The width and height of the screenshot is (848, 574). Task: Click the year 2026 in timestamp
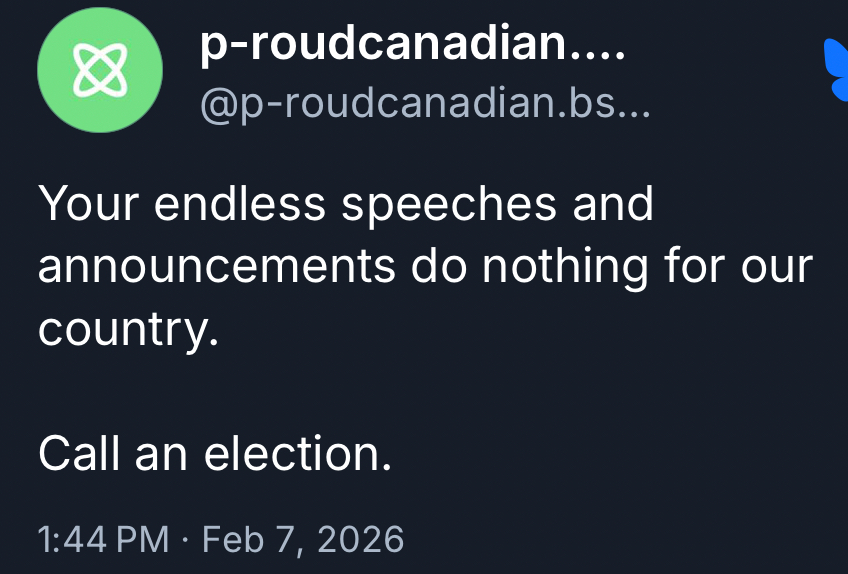[x=360, y=540]
